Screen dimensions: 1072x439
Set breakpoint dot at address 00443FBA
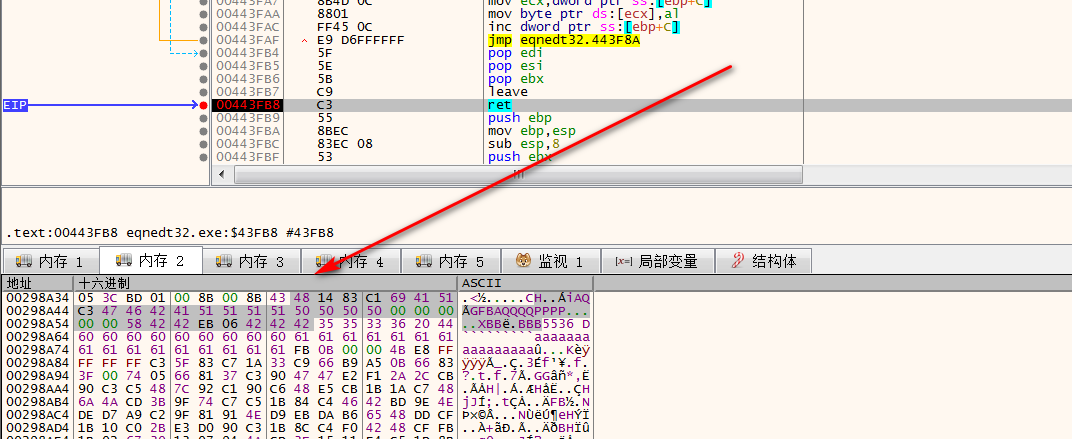(203, 131)
